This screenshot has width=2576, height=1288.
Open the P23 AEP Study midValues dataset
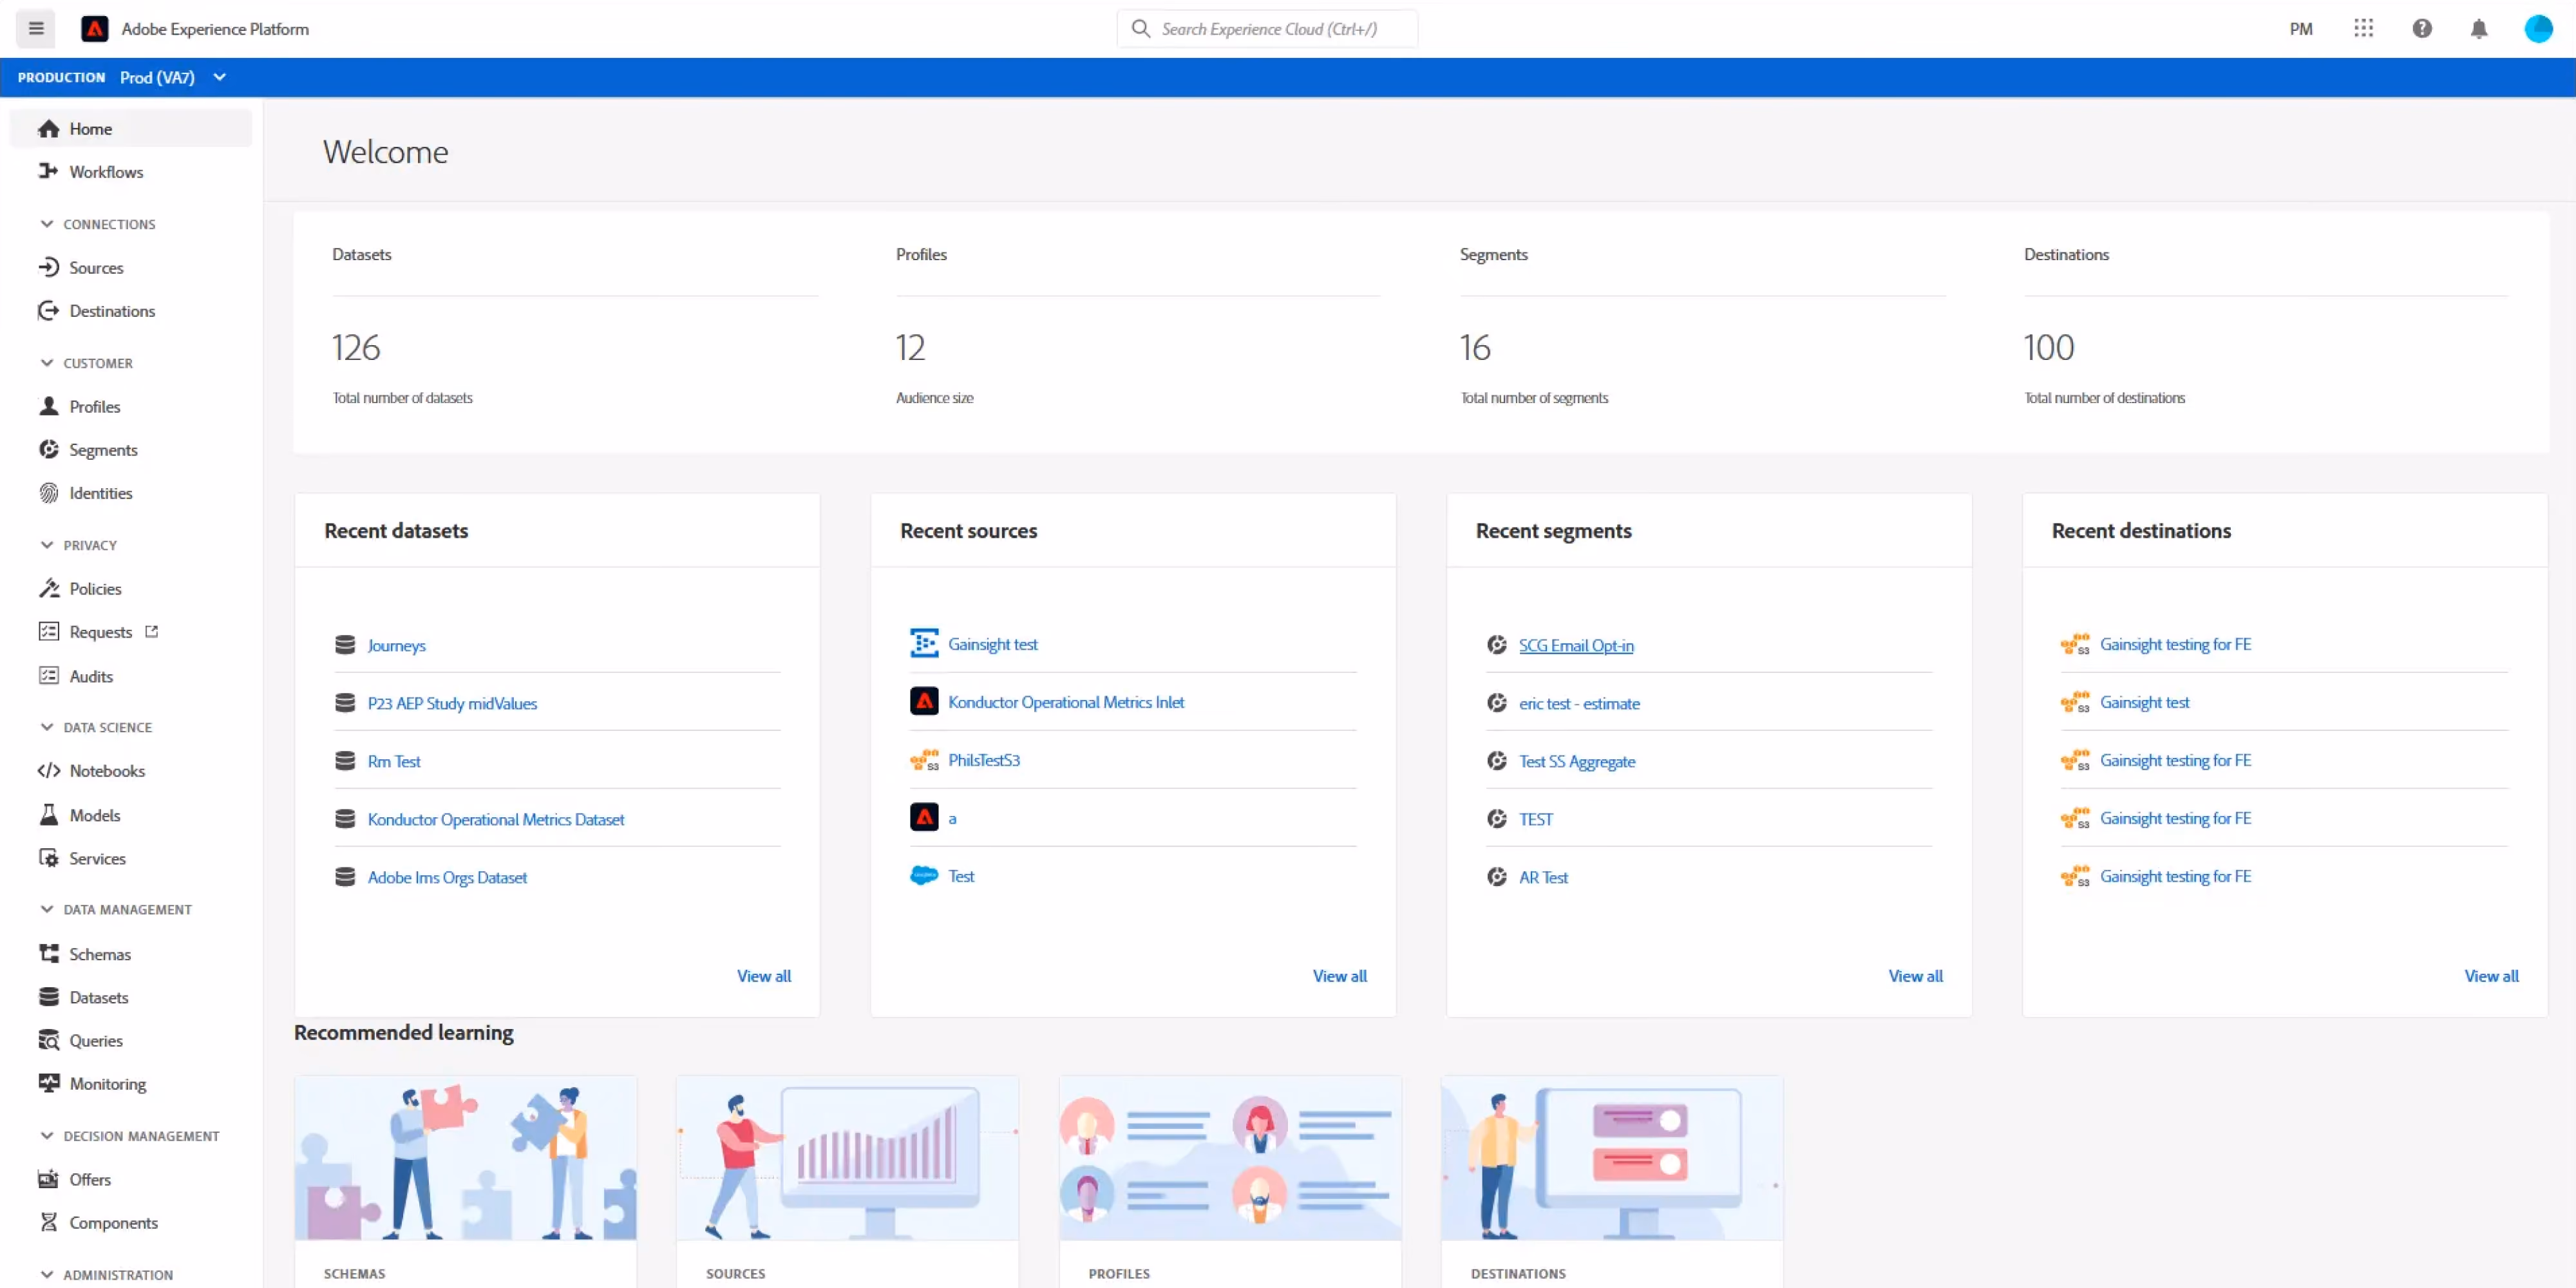point(452,703)
